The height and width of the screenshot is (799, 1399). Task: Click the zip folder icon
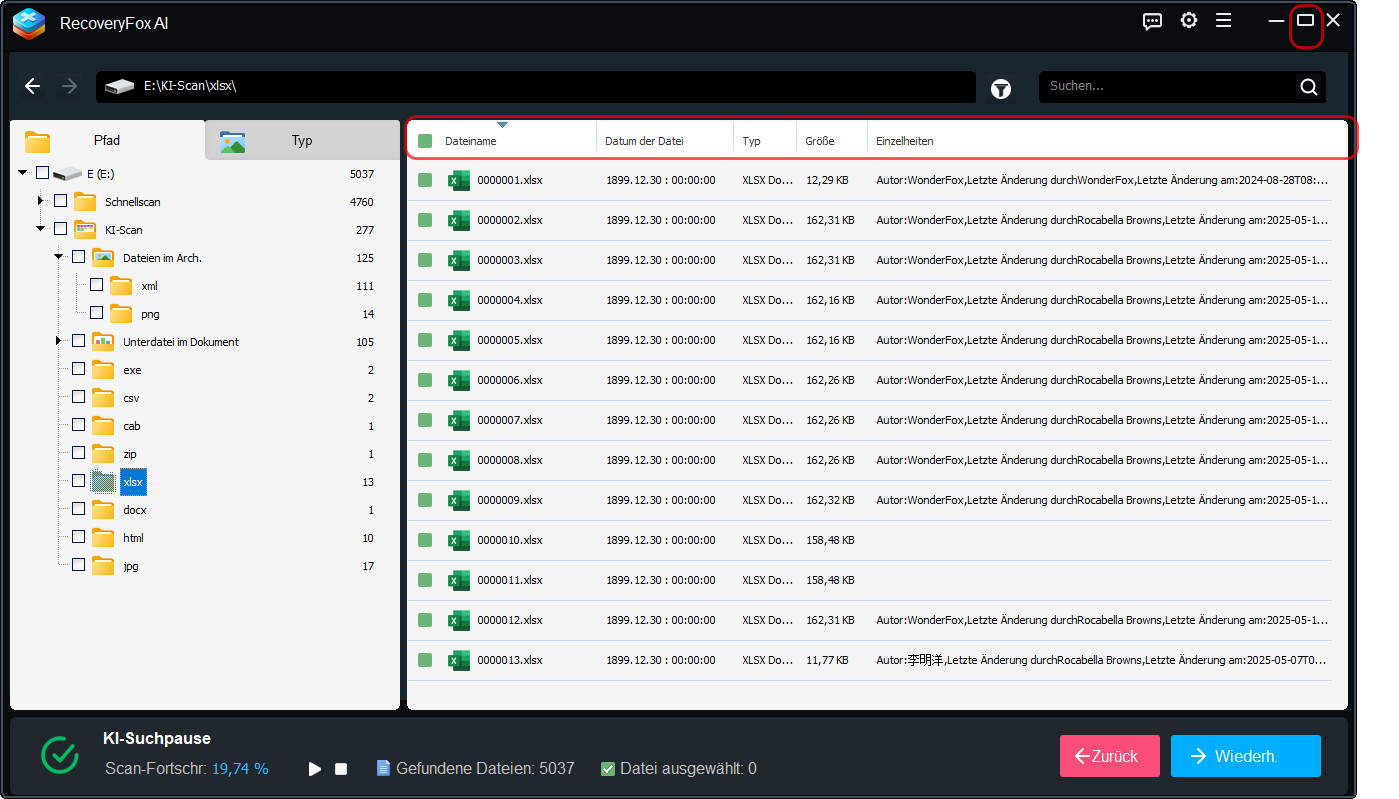tap(103, 454)
